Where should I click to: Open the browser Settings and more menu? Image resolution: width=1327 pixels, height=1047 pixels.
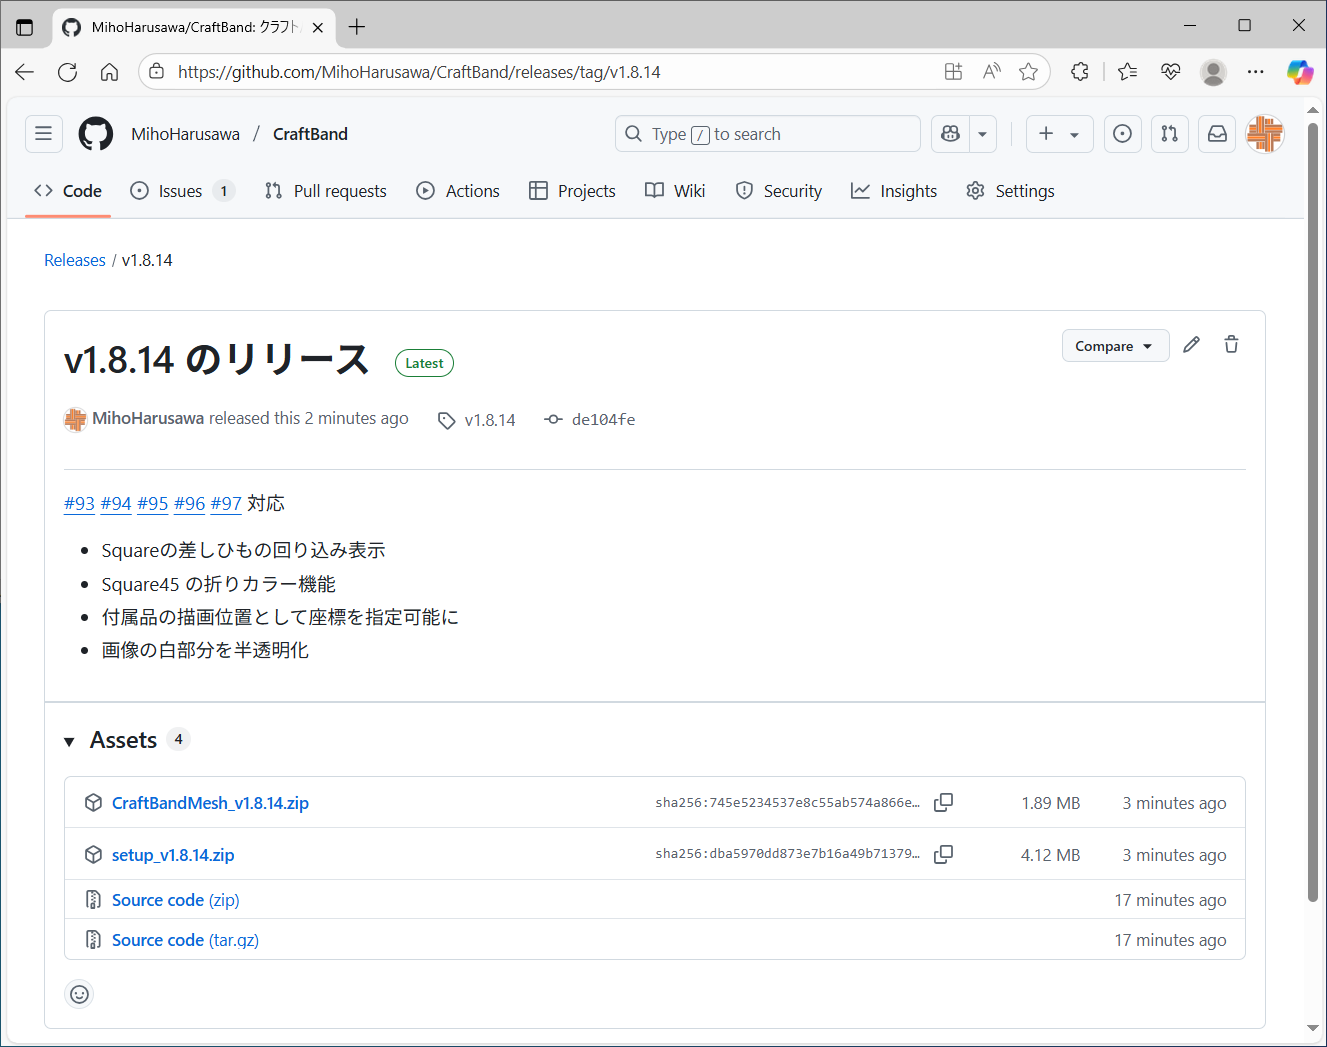(x=1256, y=72)
